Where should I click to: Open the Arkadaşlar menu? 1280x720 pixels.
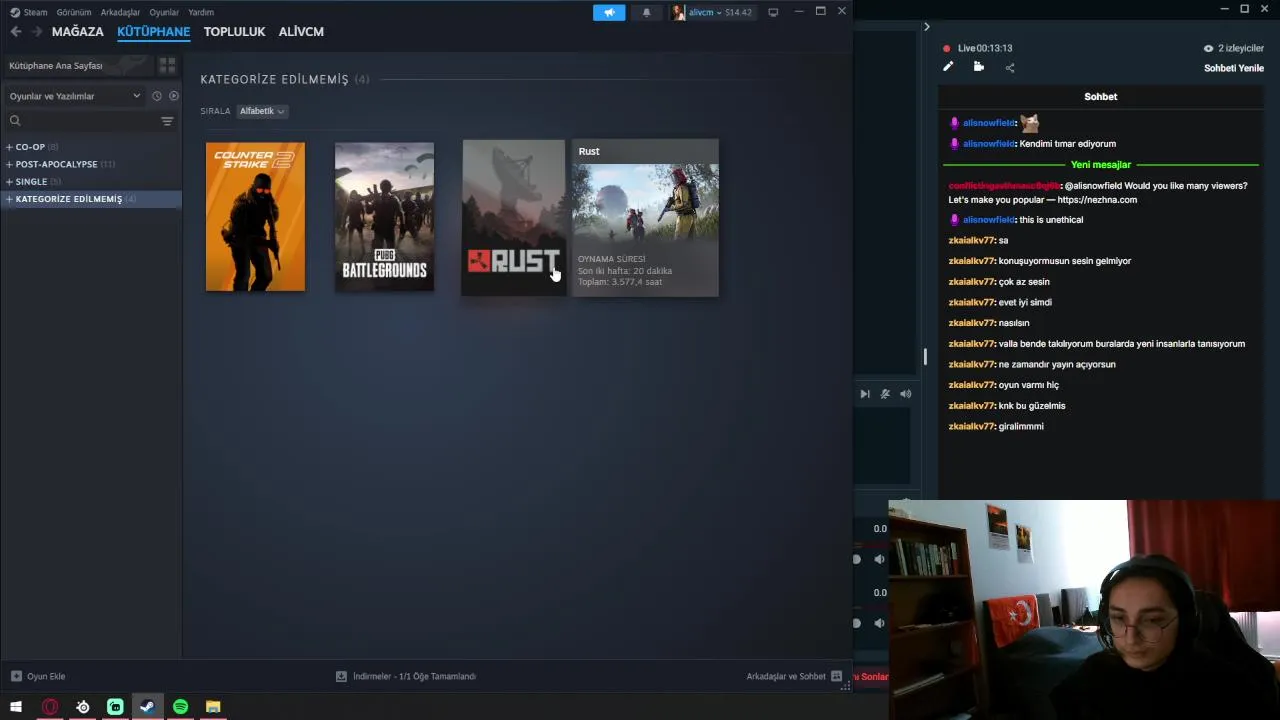coord(120,12)
